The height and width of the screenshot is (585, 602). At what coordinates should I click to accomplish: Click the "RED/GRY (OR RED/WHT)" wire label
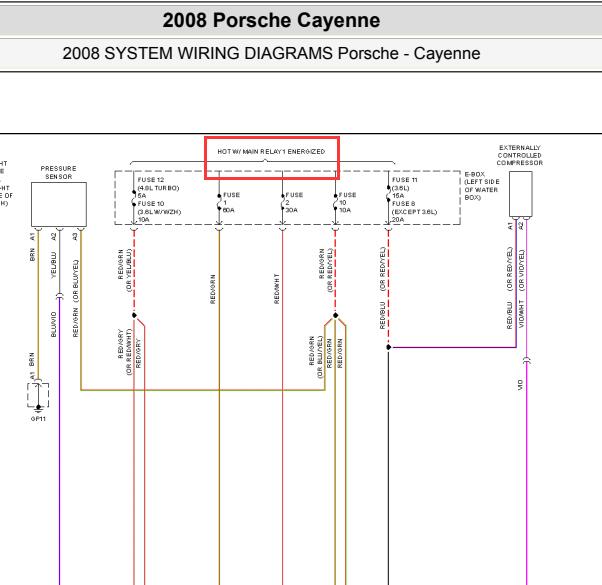pyautogui.click(x=125, y=352)
